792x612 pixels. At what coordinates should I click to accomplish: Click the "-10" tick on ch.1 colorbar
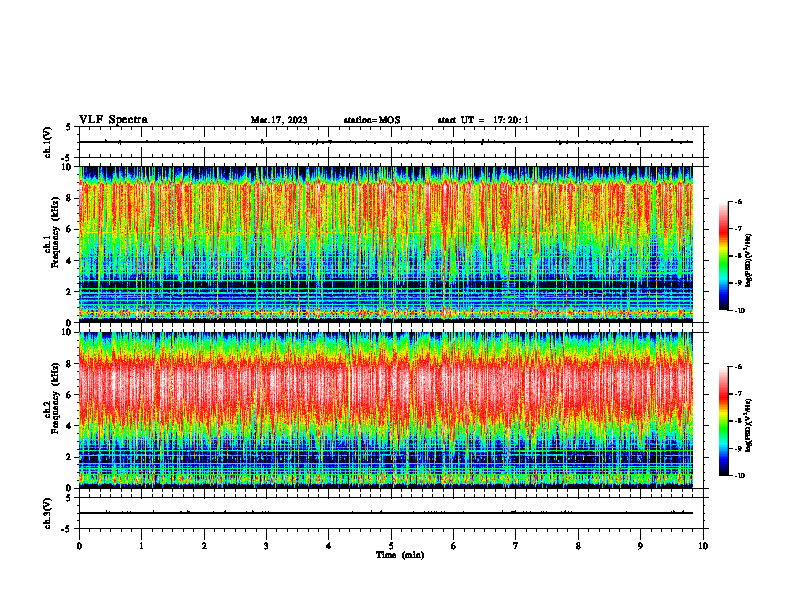(739, 311)
